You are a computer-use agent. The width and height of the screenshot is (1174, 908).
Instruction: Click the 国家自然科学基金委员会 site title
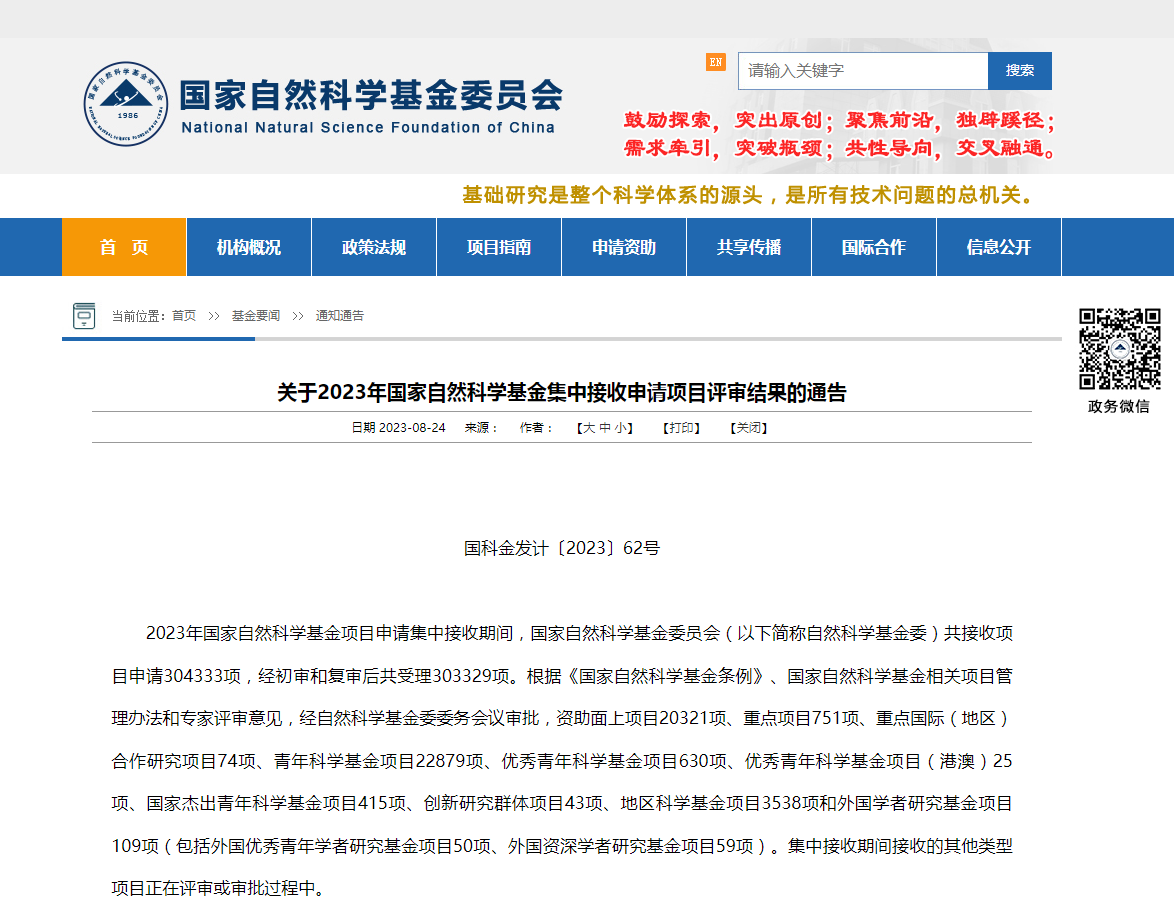click(x=371, y=95)
